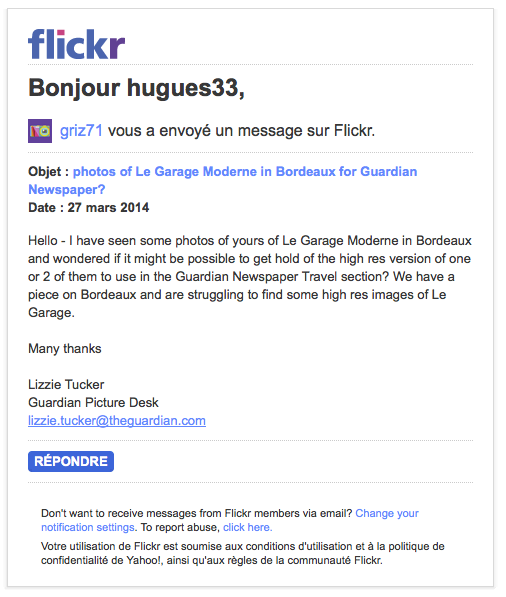Screen dimensions: 506x597
Task: Click the Yahoo! terms paragraph in the footer
Action: pos(243,553)
